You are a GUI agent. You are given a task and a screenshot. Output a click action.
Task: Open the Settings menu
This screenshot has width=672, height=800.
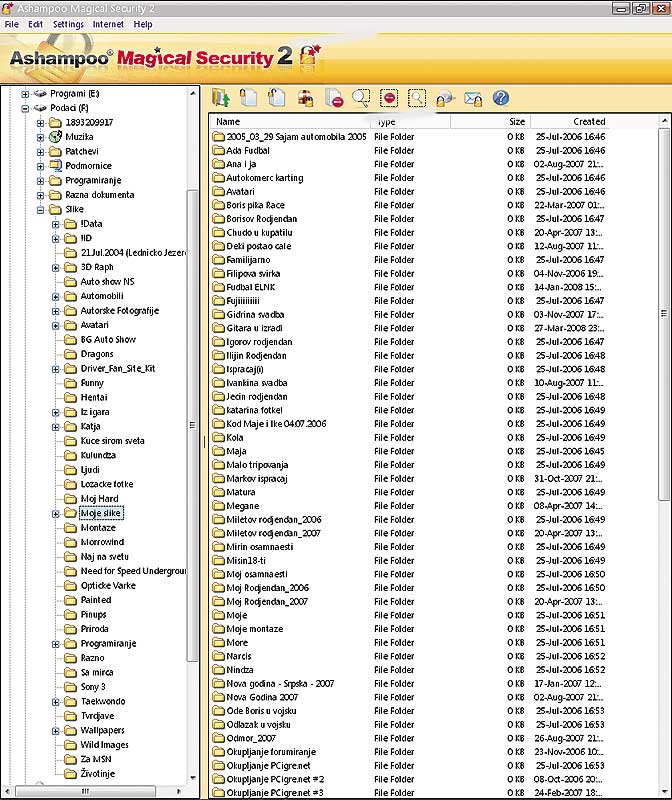point(68,24)
